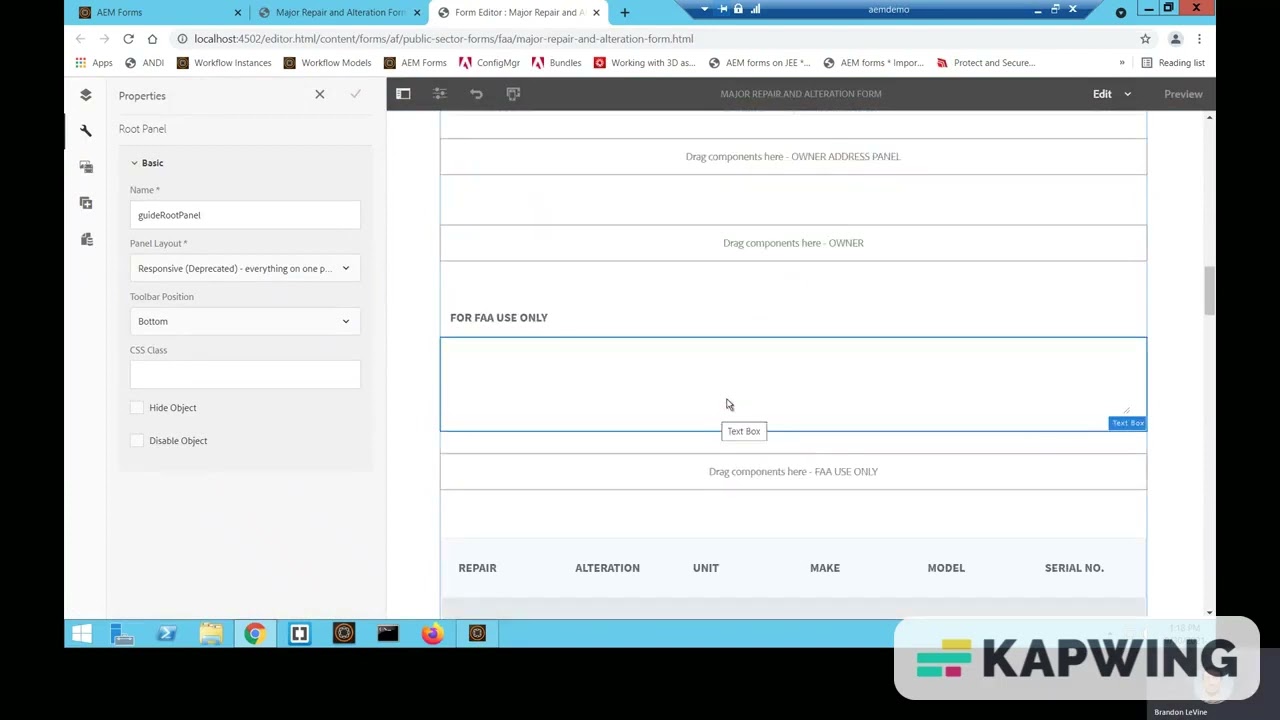Click the Name field with guideRootPanel

(x=245, y=215)
